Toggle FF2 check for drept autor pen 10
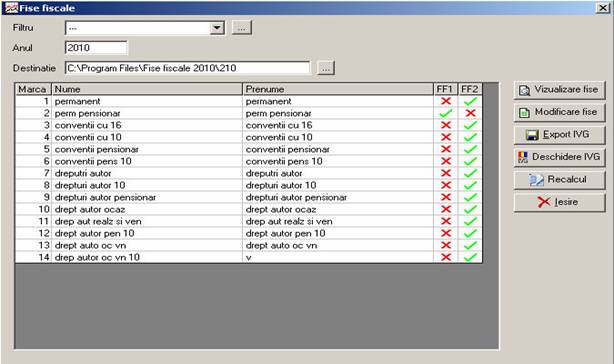This screenshot has height=364, width=614. [x=470, y=233]
